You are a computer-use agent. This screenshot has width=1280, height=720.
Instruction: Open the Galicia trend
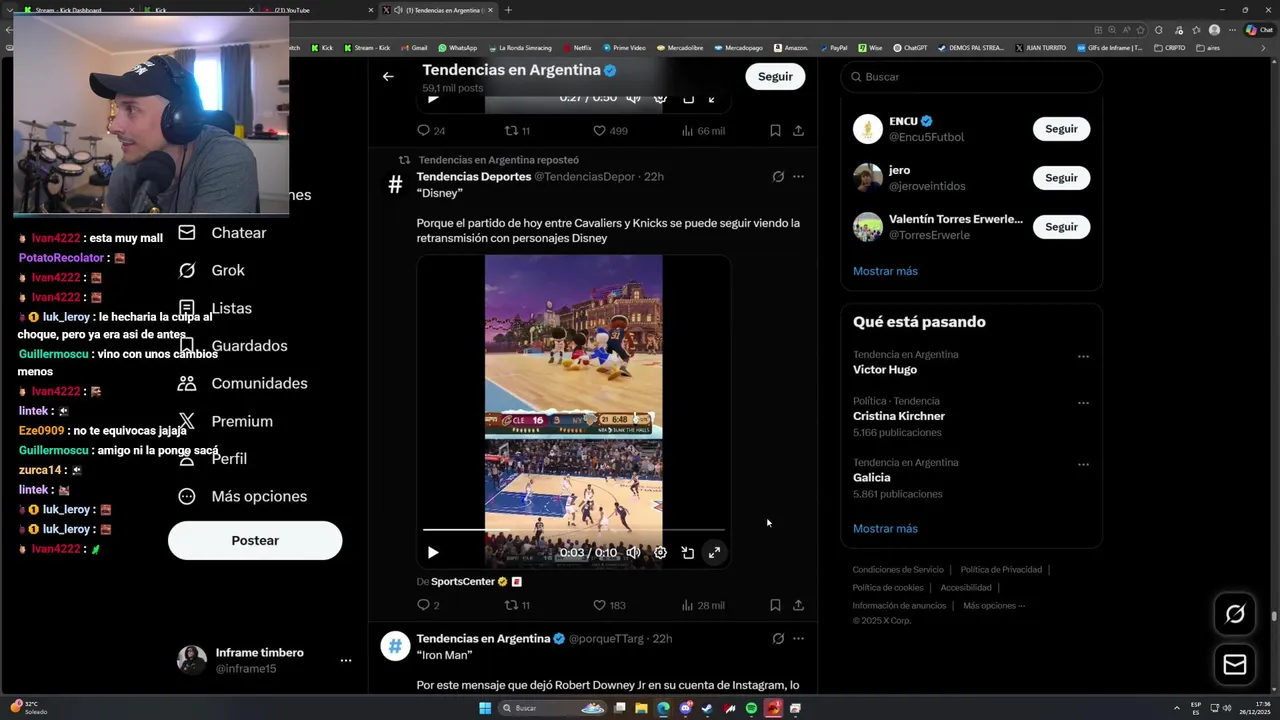click(871, 478)
